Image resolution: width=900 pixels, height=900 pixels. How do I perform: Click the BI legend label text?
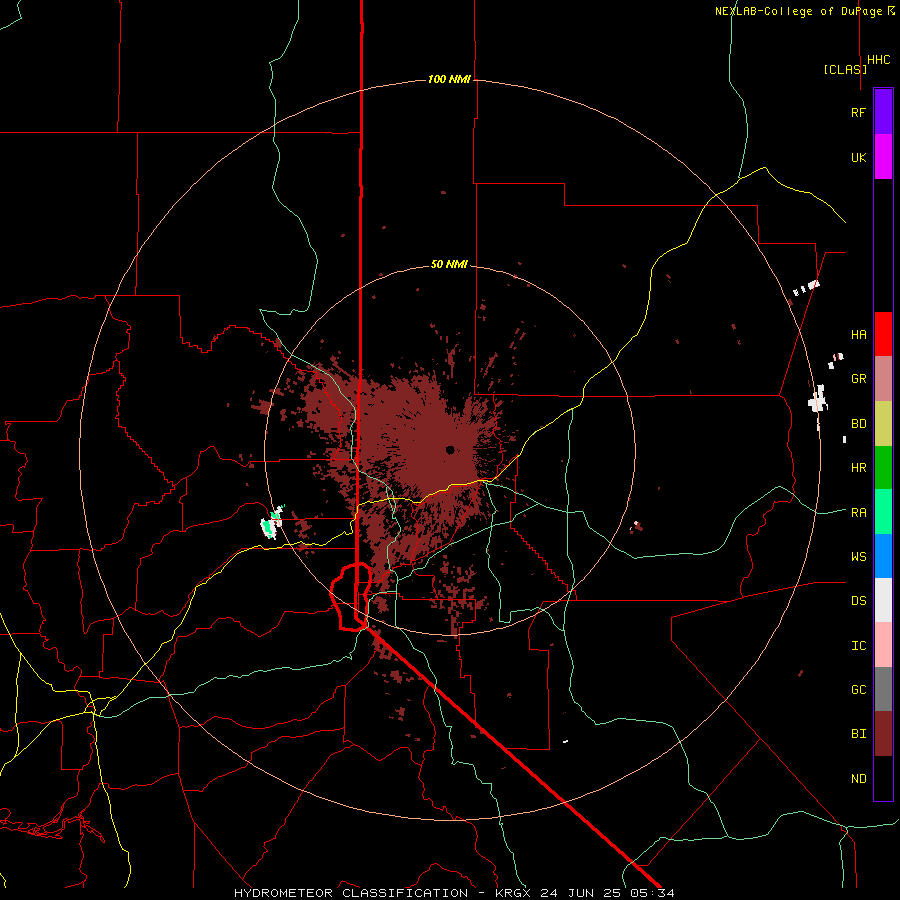pos(858,734)
